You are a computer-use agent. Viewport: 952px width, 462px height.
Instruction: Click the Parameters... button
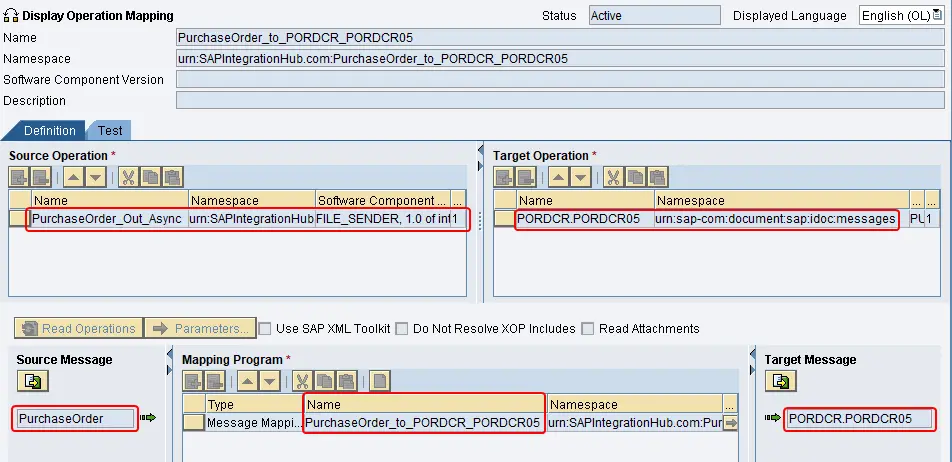[201, 328]
